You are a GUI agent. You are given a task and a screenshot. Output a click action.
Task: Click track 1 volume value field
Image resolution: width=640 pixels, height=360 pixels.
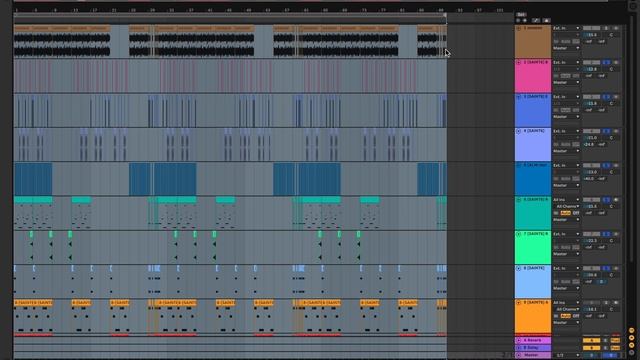point(591,35)
